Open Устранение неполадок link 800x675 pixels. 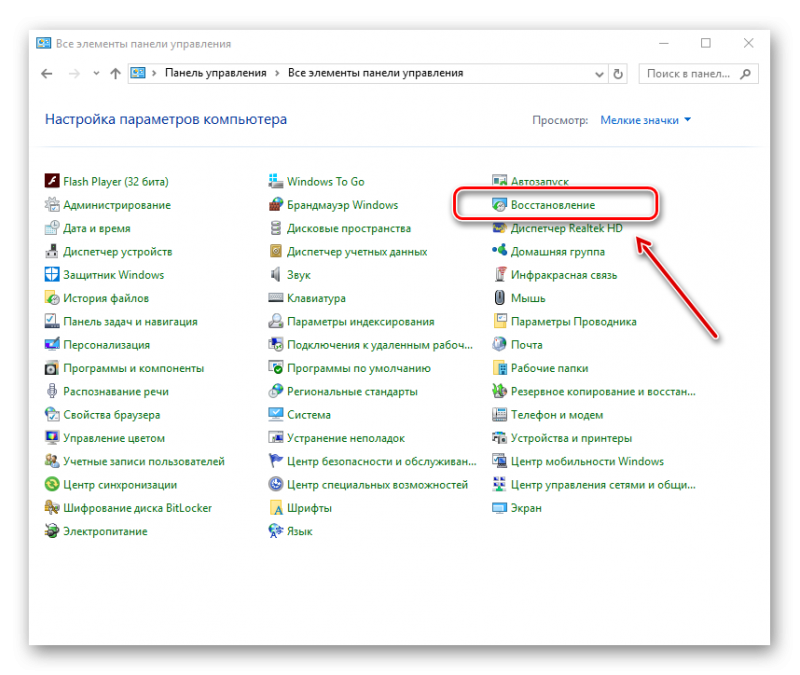[x=345, y=438]
